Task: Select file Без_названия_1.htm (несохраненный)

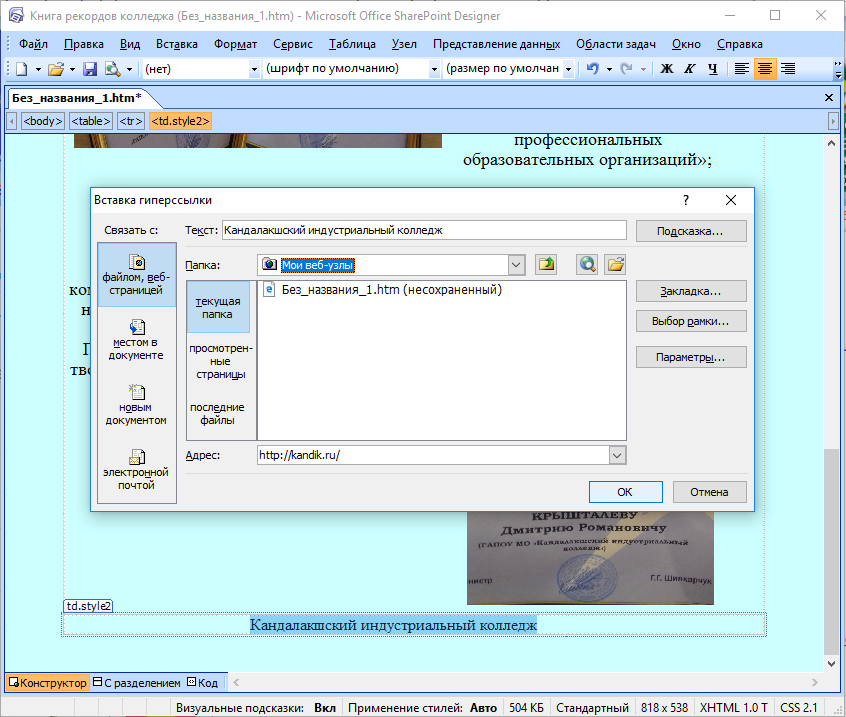Action: tap(383, 290)
